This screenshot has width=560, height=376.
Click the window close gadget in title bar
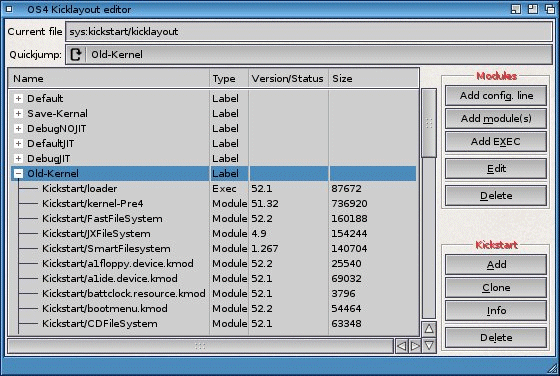(x=9, y=9)
